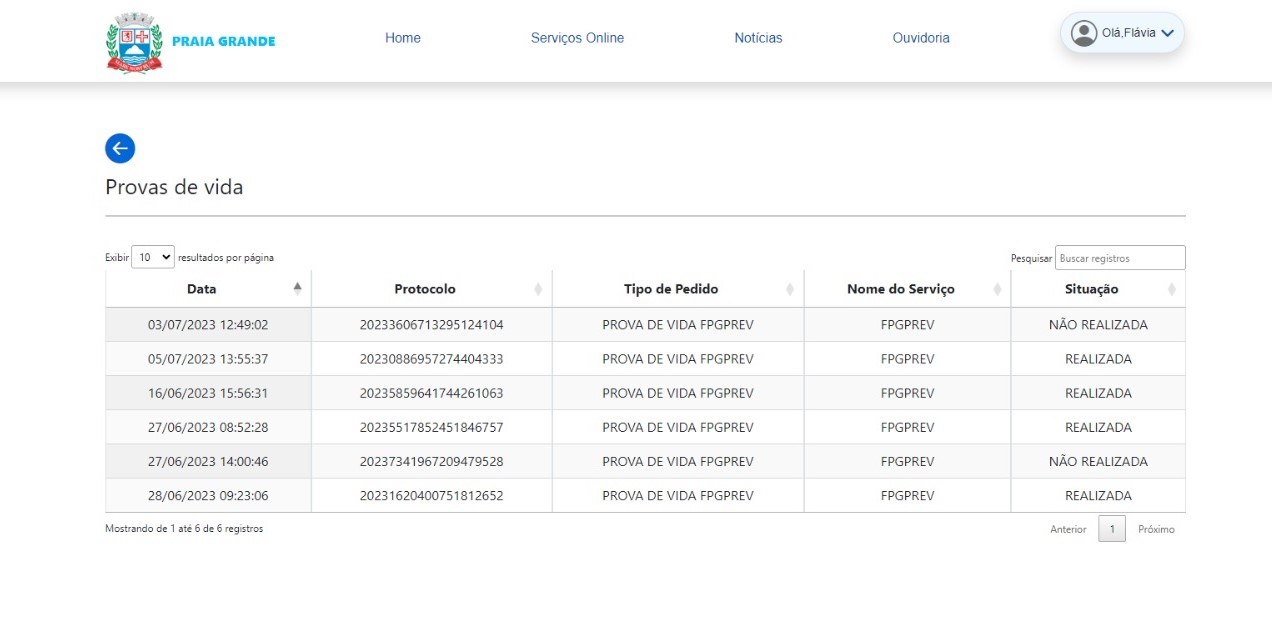Click the Anterior pagination button
The image size is (1272, 623).
[x=1067, y=529]
